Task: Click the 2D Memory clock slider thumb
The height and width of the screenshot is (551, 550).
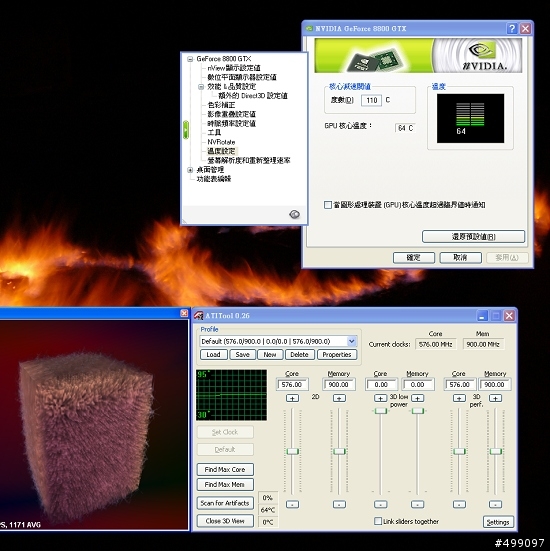Action: [339, 451]
